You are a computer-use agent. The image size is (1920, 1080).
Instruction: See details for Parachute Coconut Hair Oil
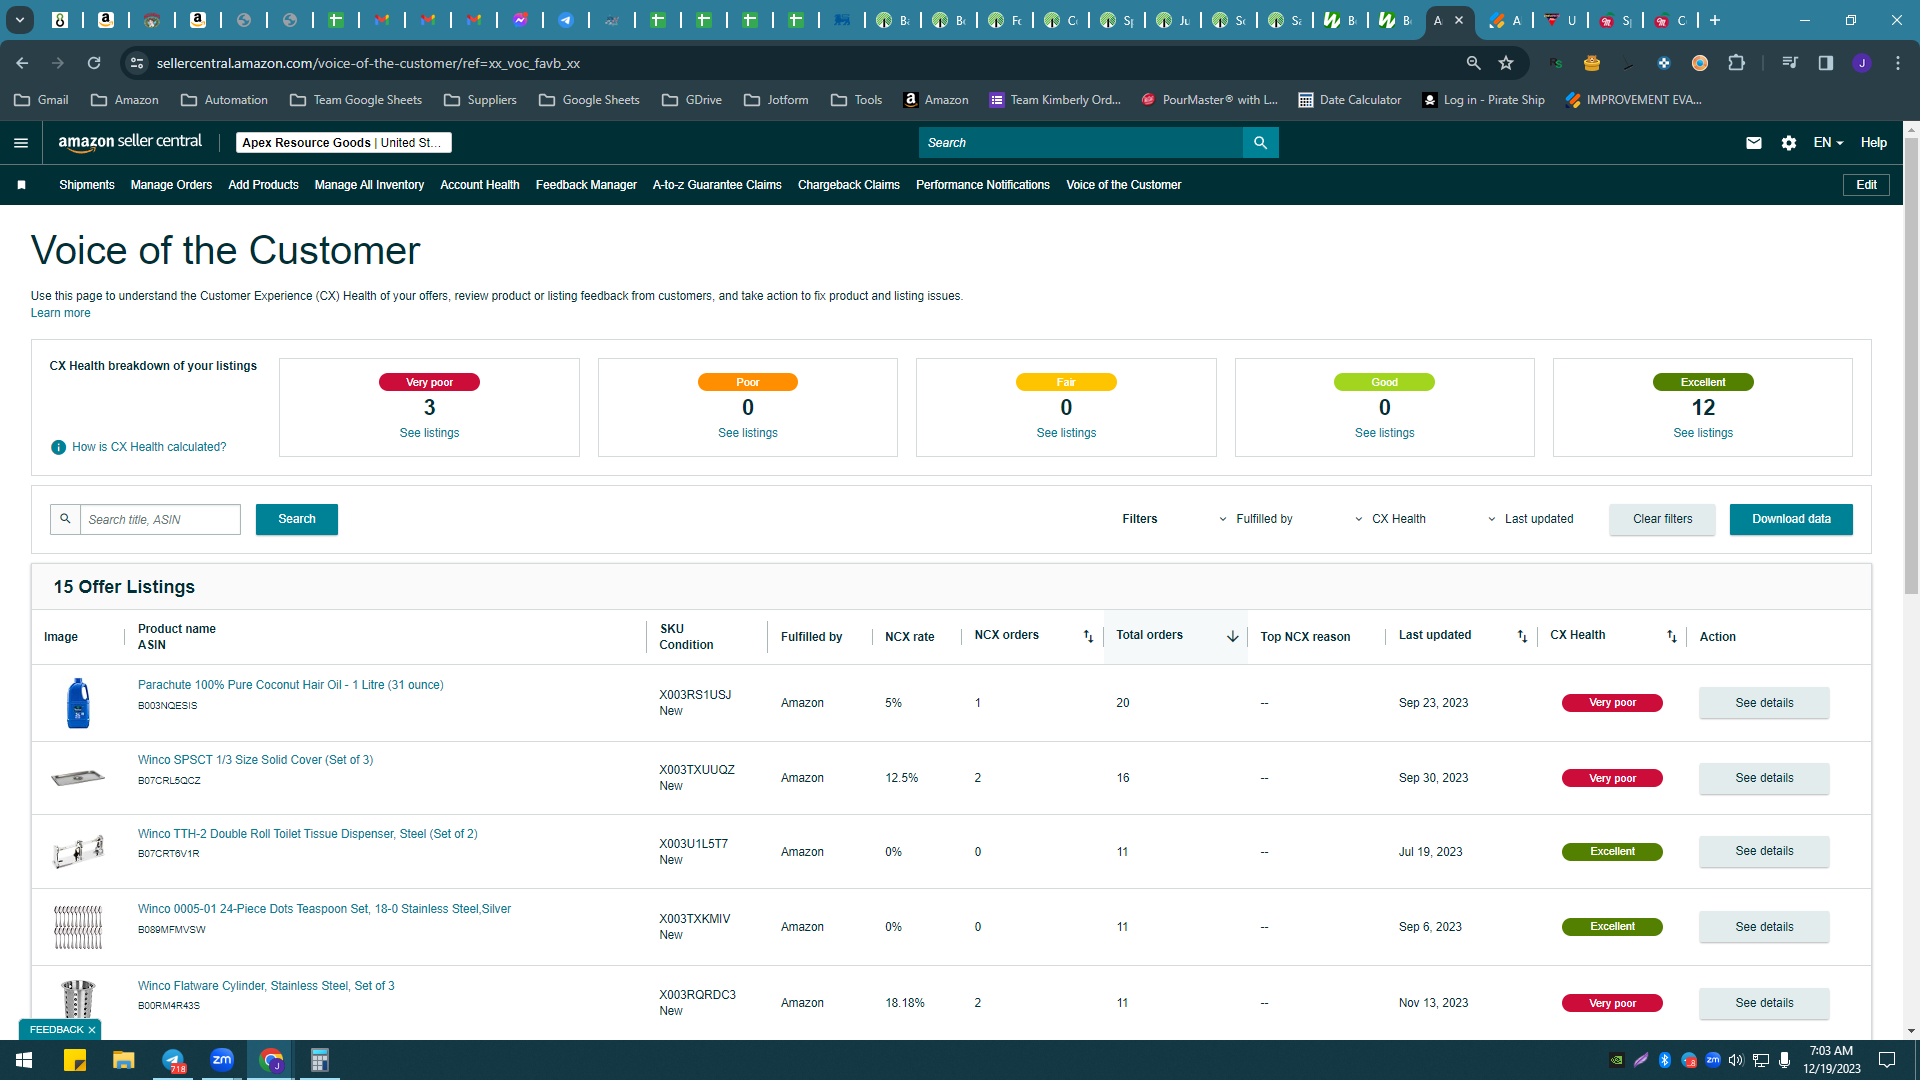pos(1764,703)
